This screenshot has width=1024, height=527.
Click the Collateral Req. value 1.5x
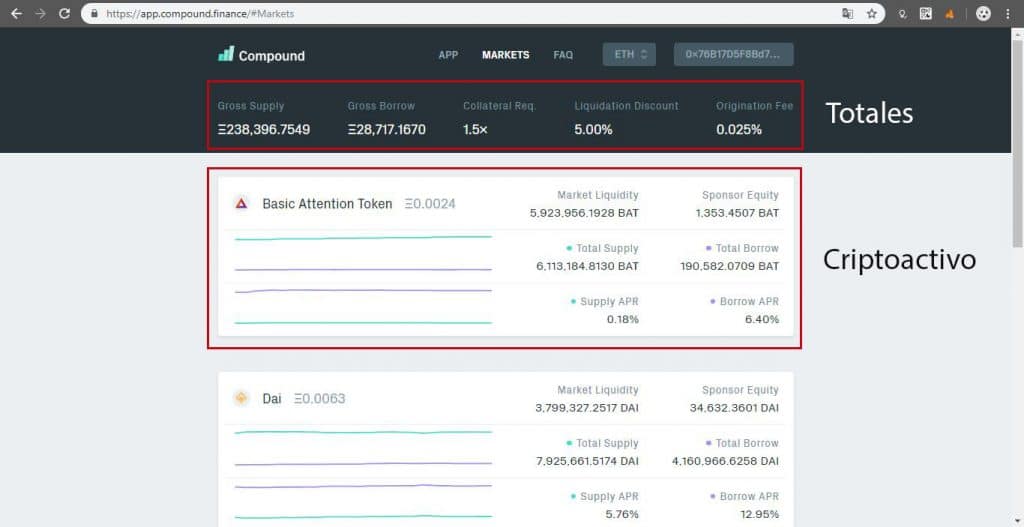point(475,129)
